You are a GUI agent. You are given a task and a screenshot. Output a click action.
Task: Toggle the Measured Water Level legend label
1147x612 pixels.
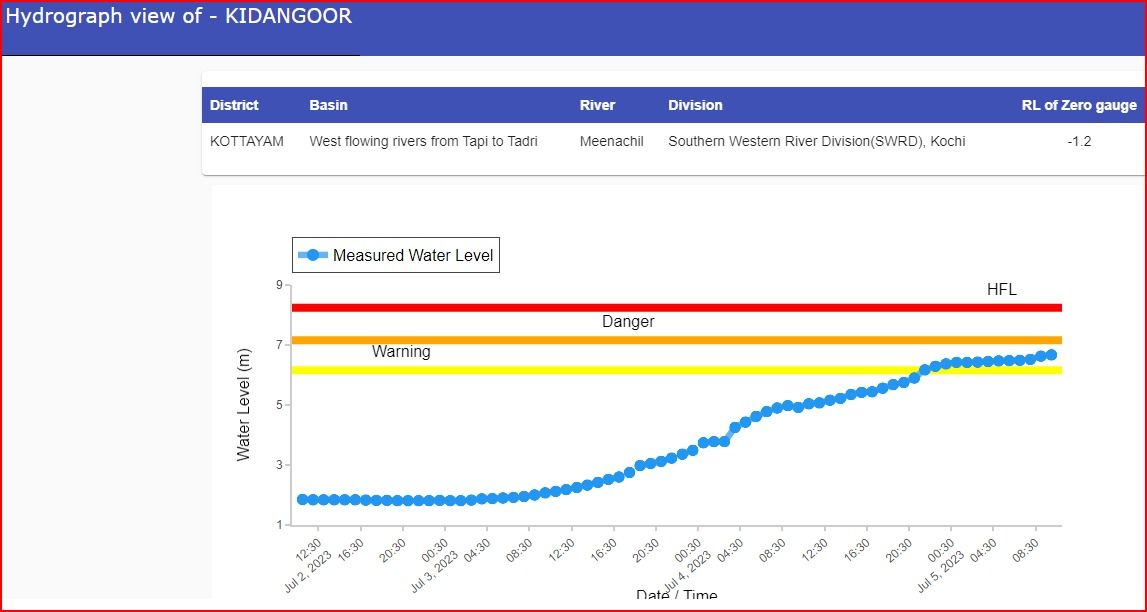413,255
